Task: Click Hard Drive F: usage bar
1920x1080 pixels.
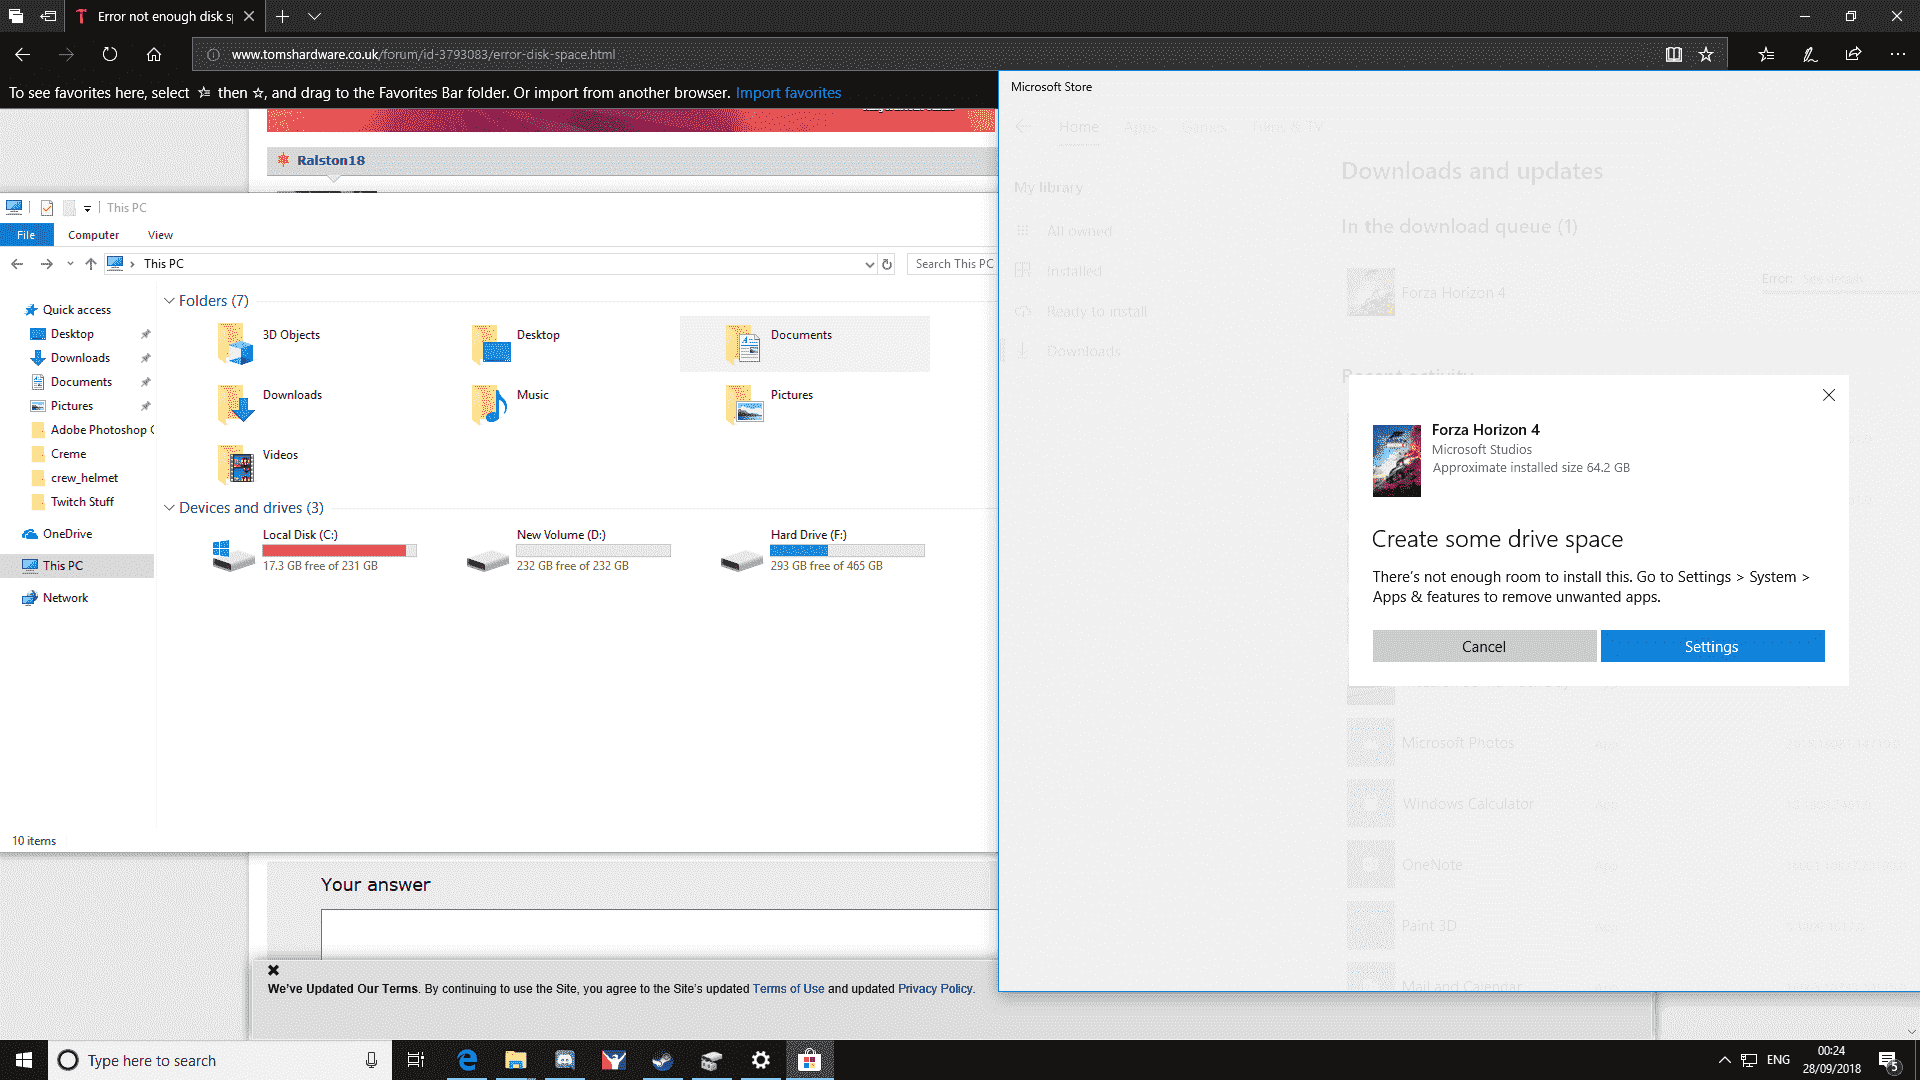Action: tap(848, 551)
